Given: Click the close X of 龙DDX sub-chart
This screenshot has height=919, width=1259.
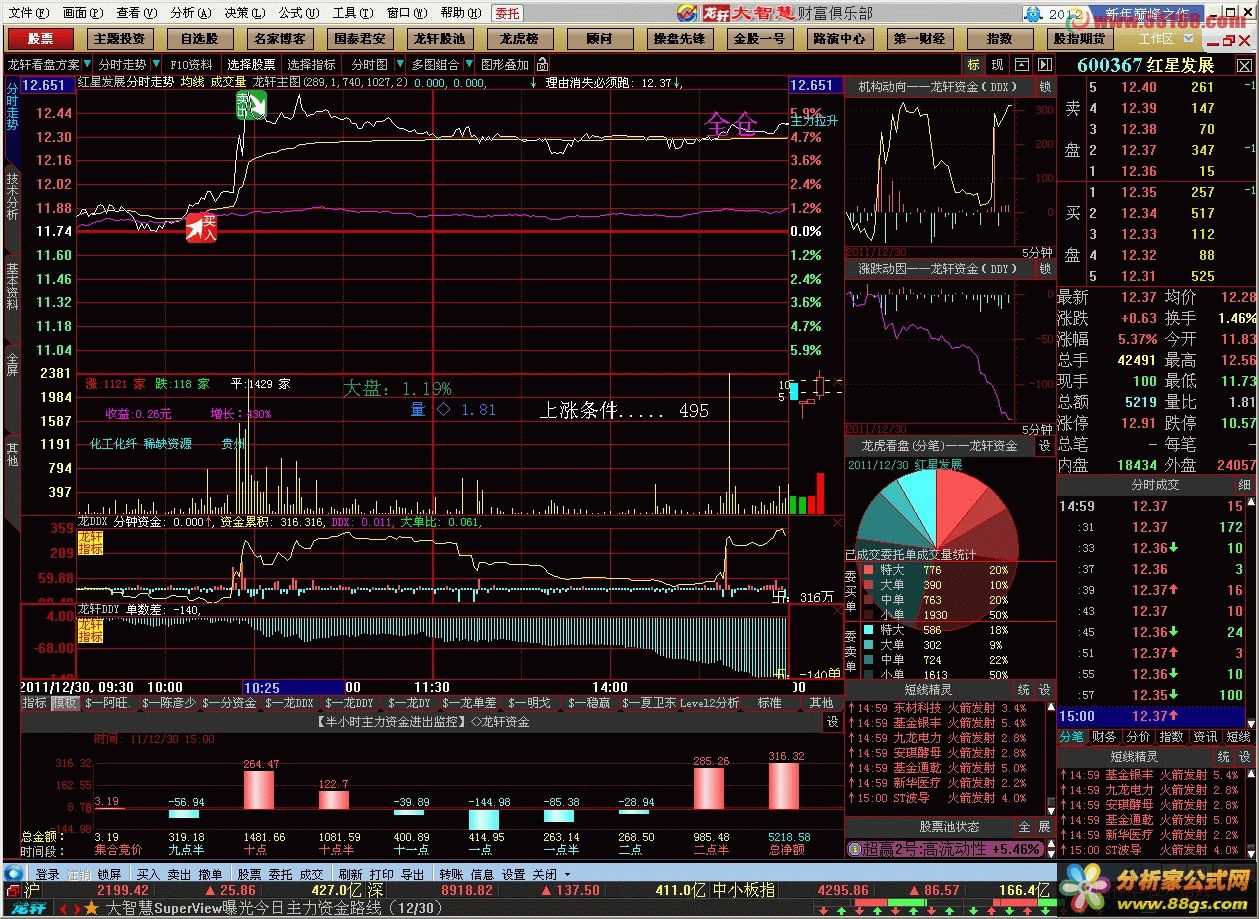Looking at the screenshot, I should point(837,522).
